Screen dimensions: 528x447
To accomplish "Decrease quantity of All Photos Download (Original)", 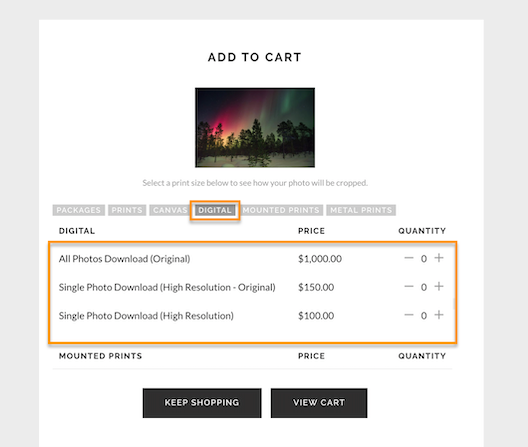I will click(x=409, y=258).
